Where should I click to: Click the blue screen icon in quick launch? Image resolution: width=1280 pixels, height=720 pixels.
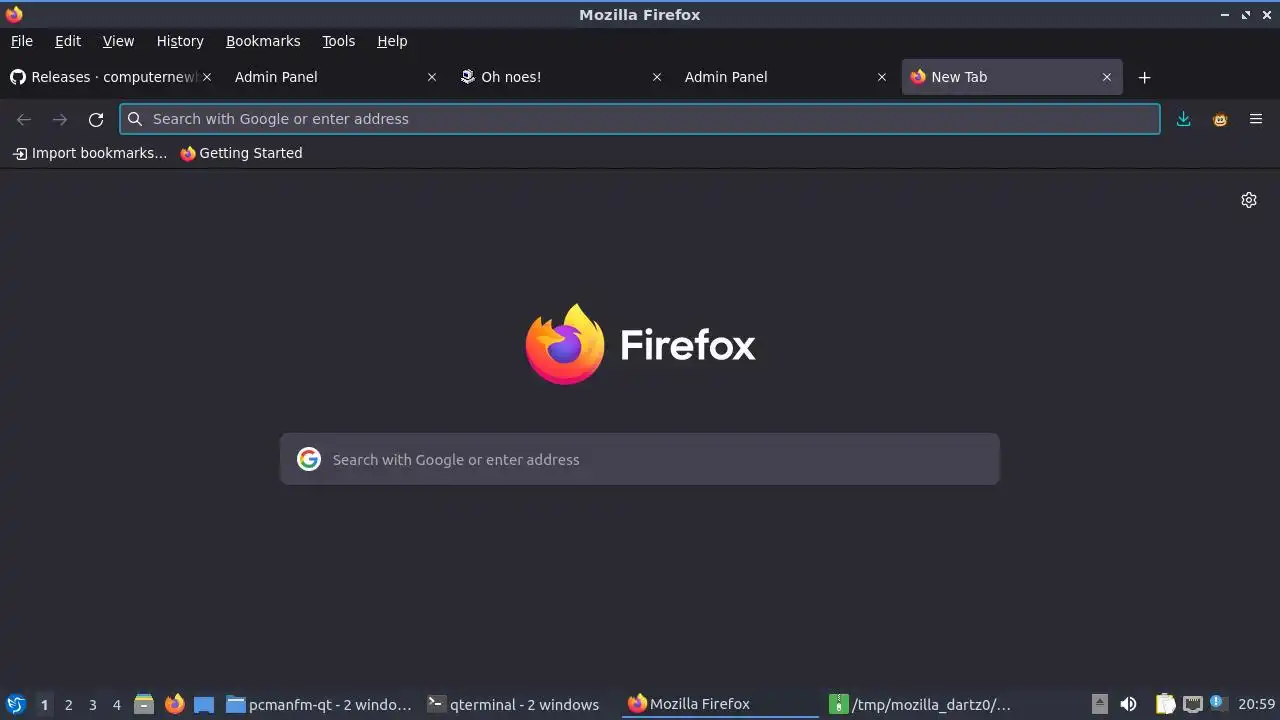click(204, 704)
